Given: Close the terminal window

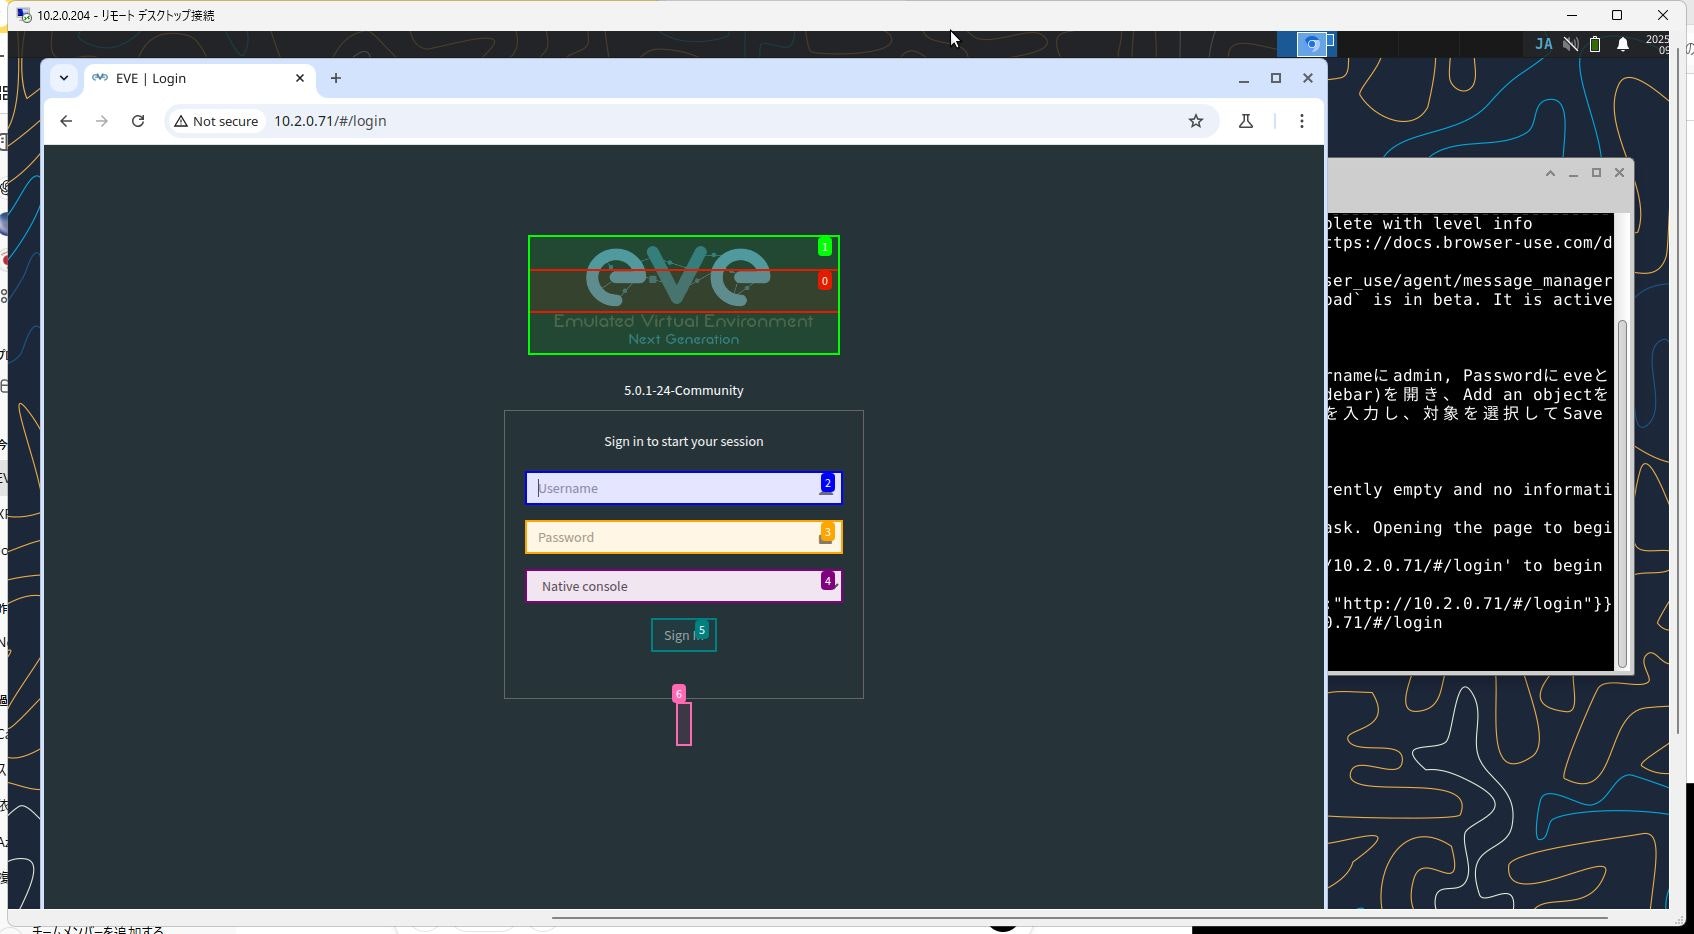Looking at the screenshot, I should pos(1619,173).
